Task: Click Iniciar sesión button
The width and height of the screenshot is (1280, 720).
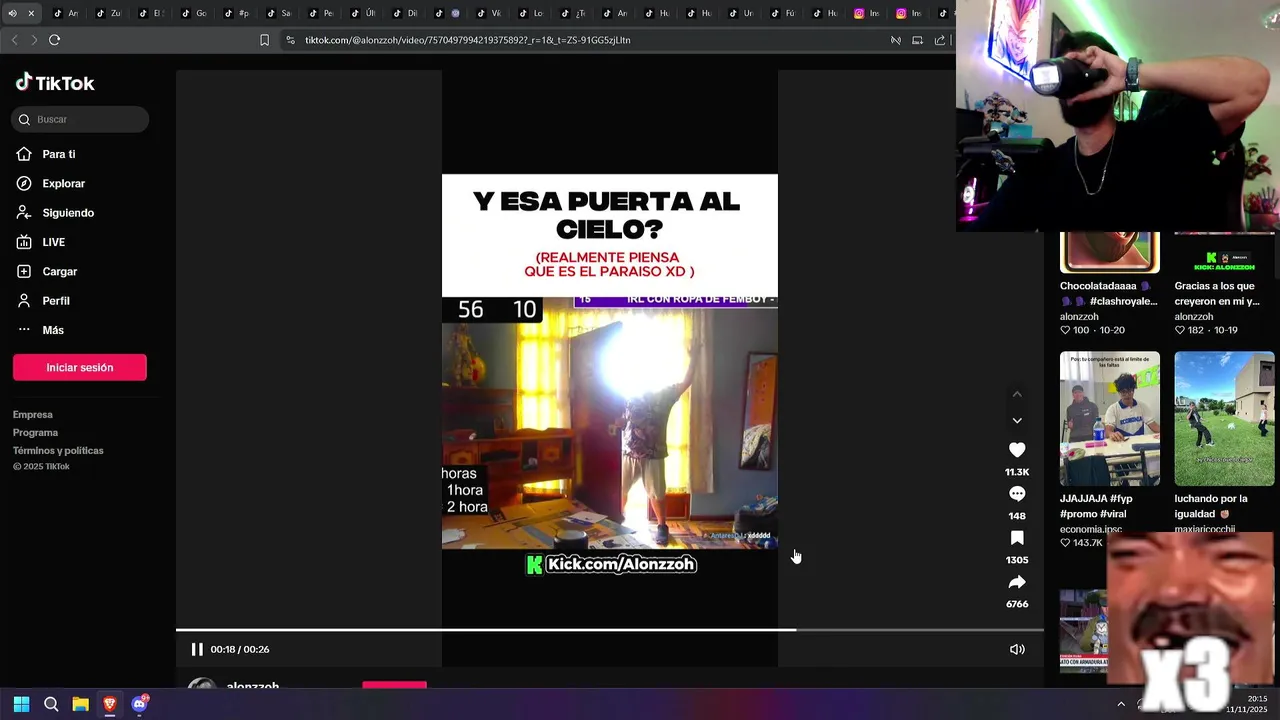Action: tap(80, 367)
